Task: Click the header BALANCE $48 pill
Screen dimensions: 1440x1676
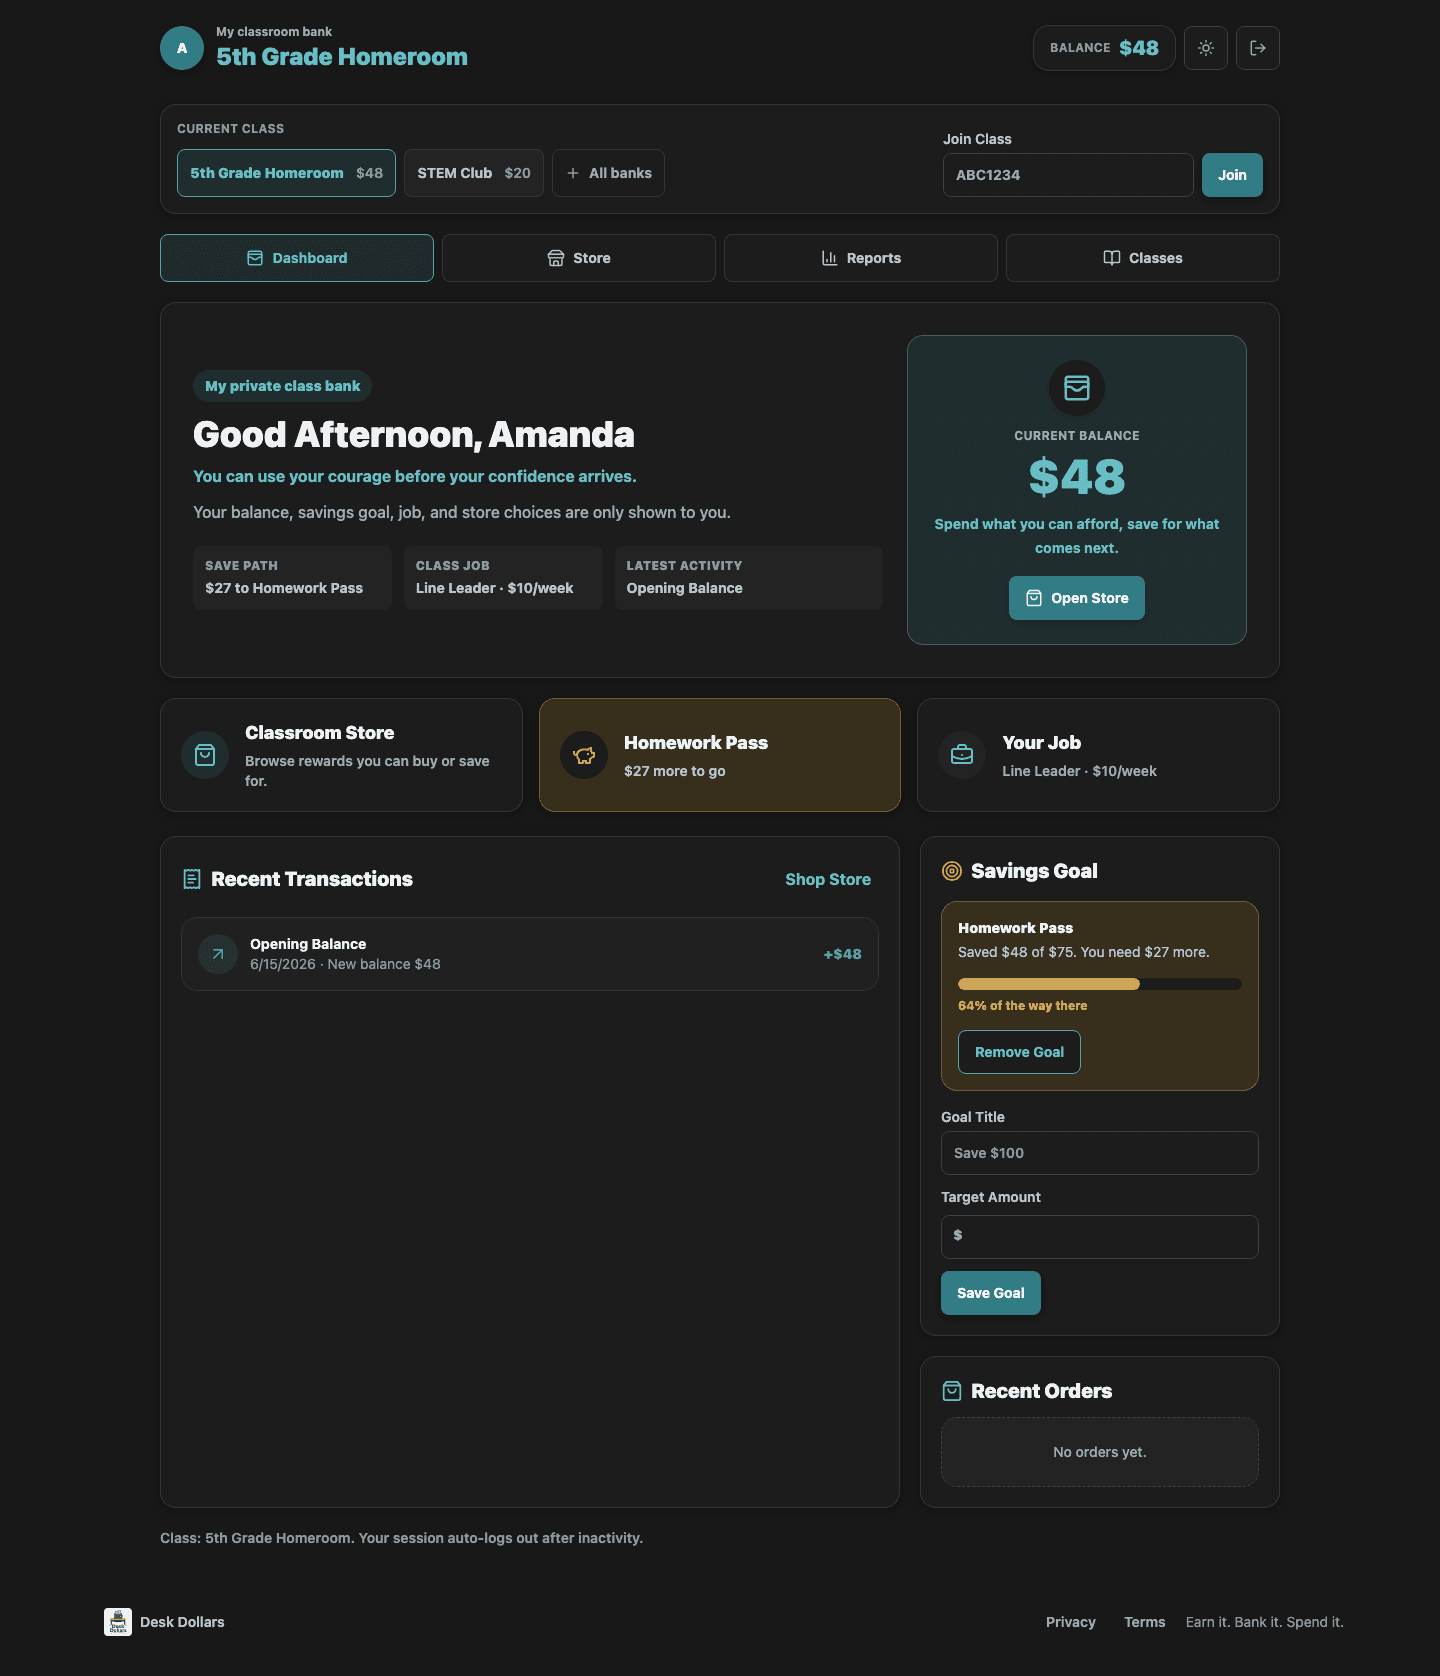Action: pyautogui.click(x=1104, y=48)
